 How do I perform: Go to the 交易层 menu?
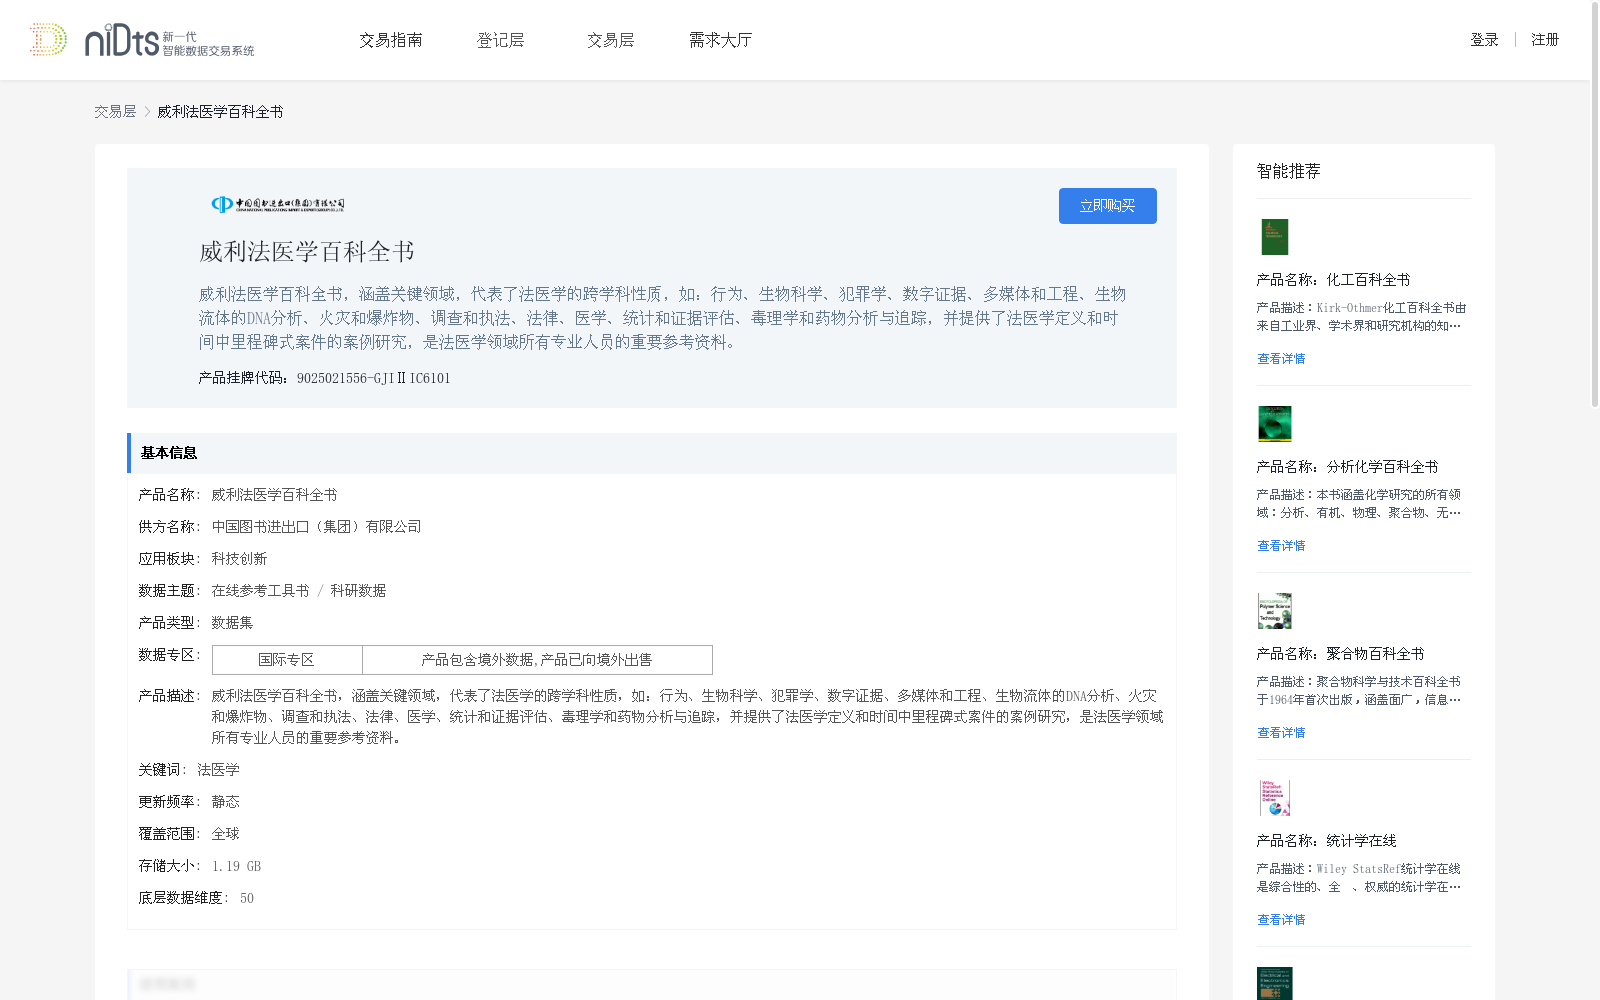(x=611, y=40)
